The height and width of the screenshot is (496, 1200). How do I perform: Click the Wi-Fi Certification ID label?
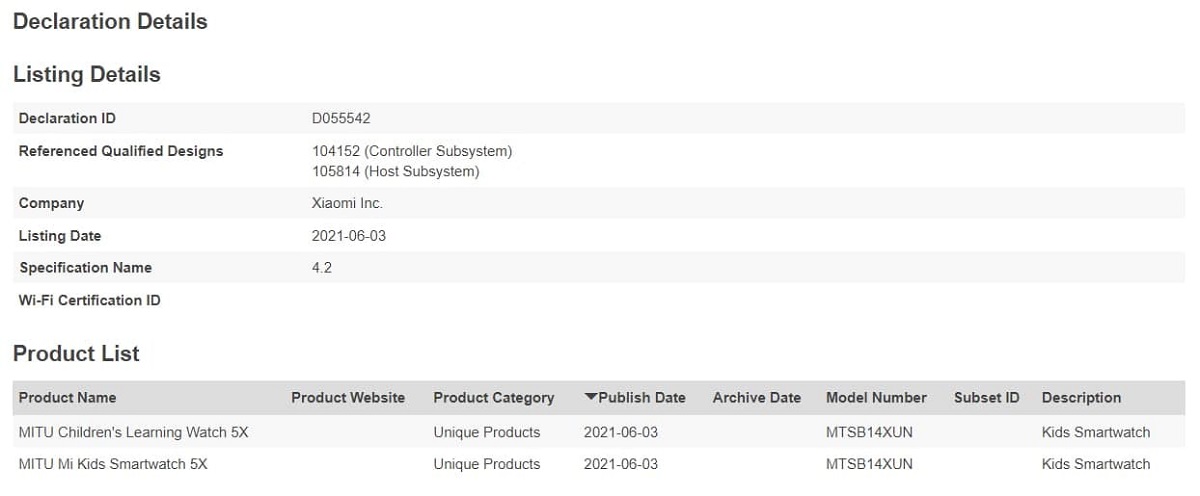click(90, 300)
